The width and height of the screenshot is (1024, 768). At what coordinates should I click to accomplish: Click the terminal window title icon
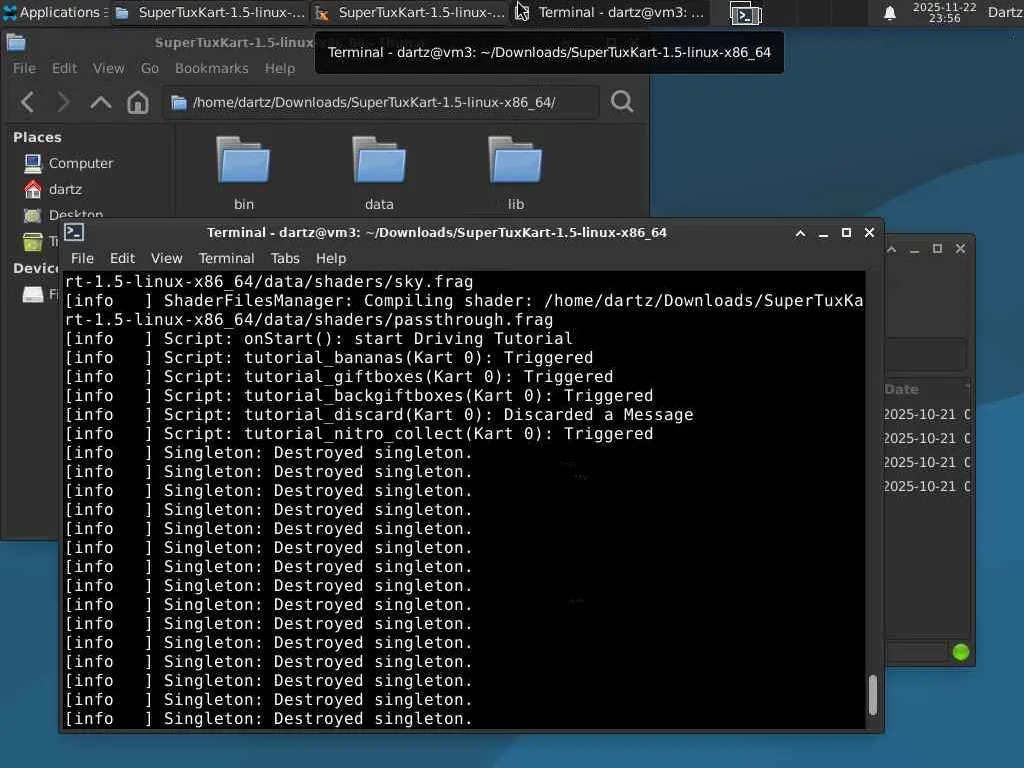[x=74, y=232]
